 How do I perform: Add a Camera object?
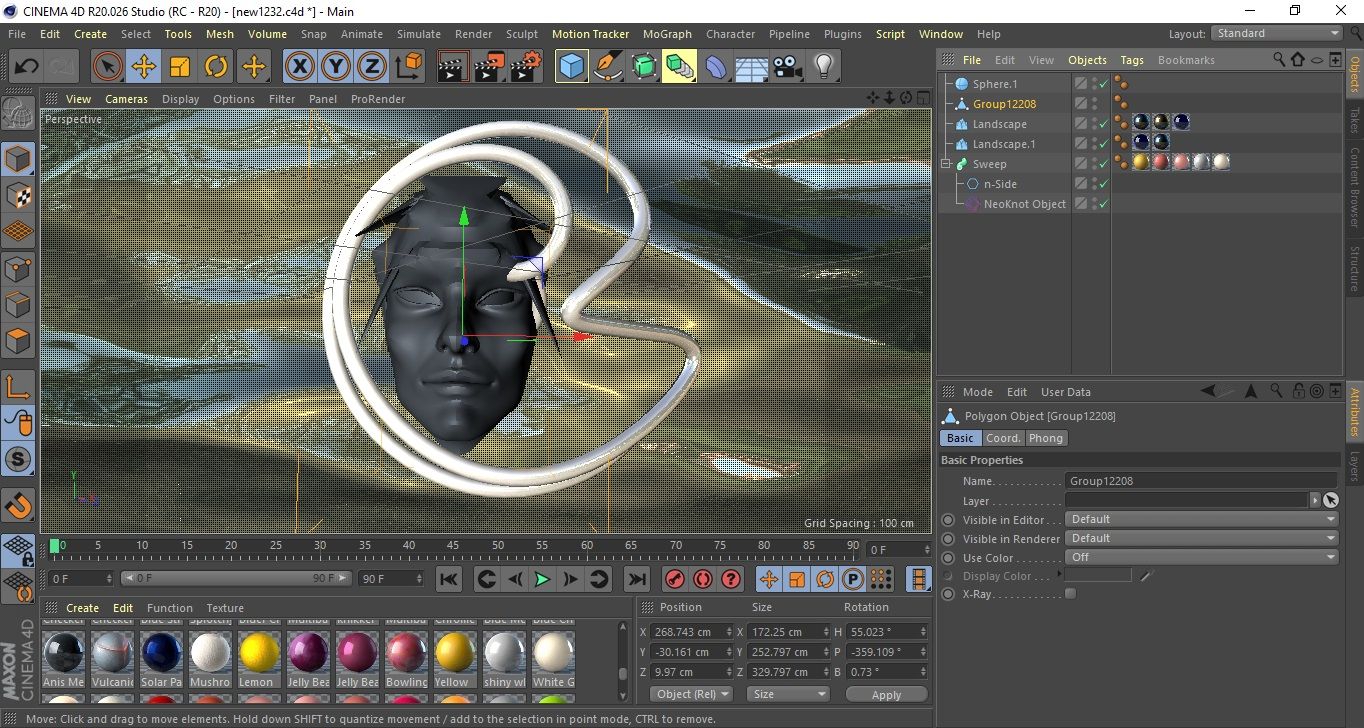click(x=788, y=67)
